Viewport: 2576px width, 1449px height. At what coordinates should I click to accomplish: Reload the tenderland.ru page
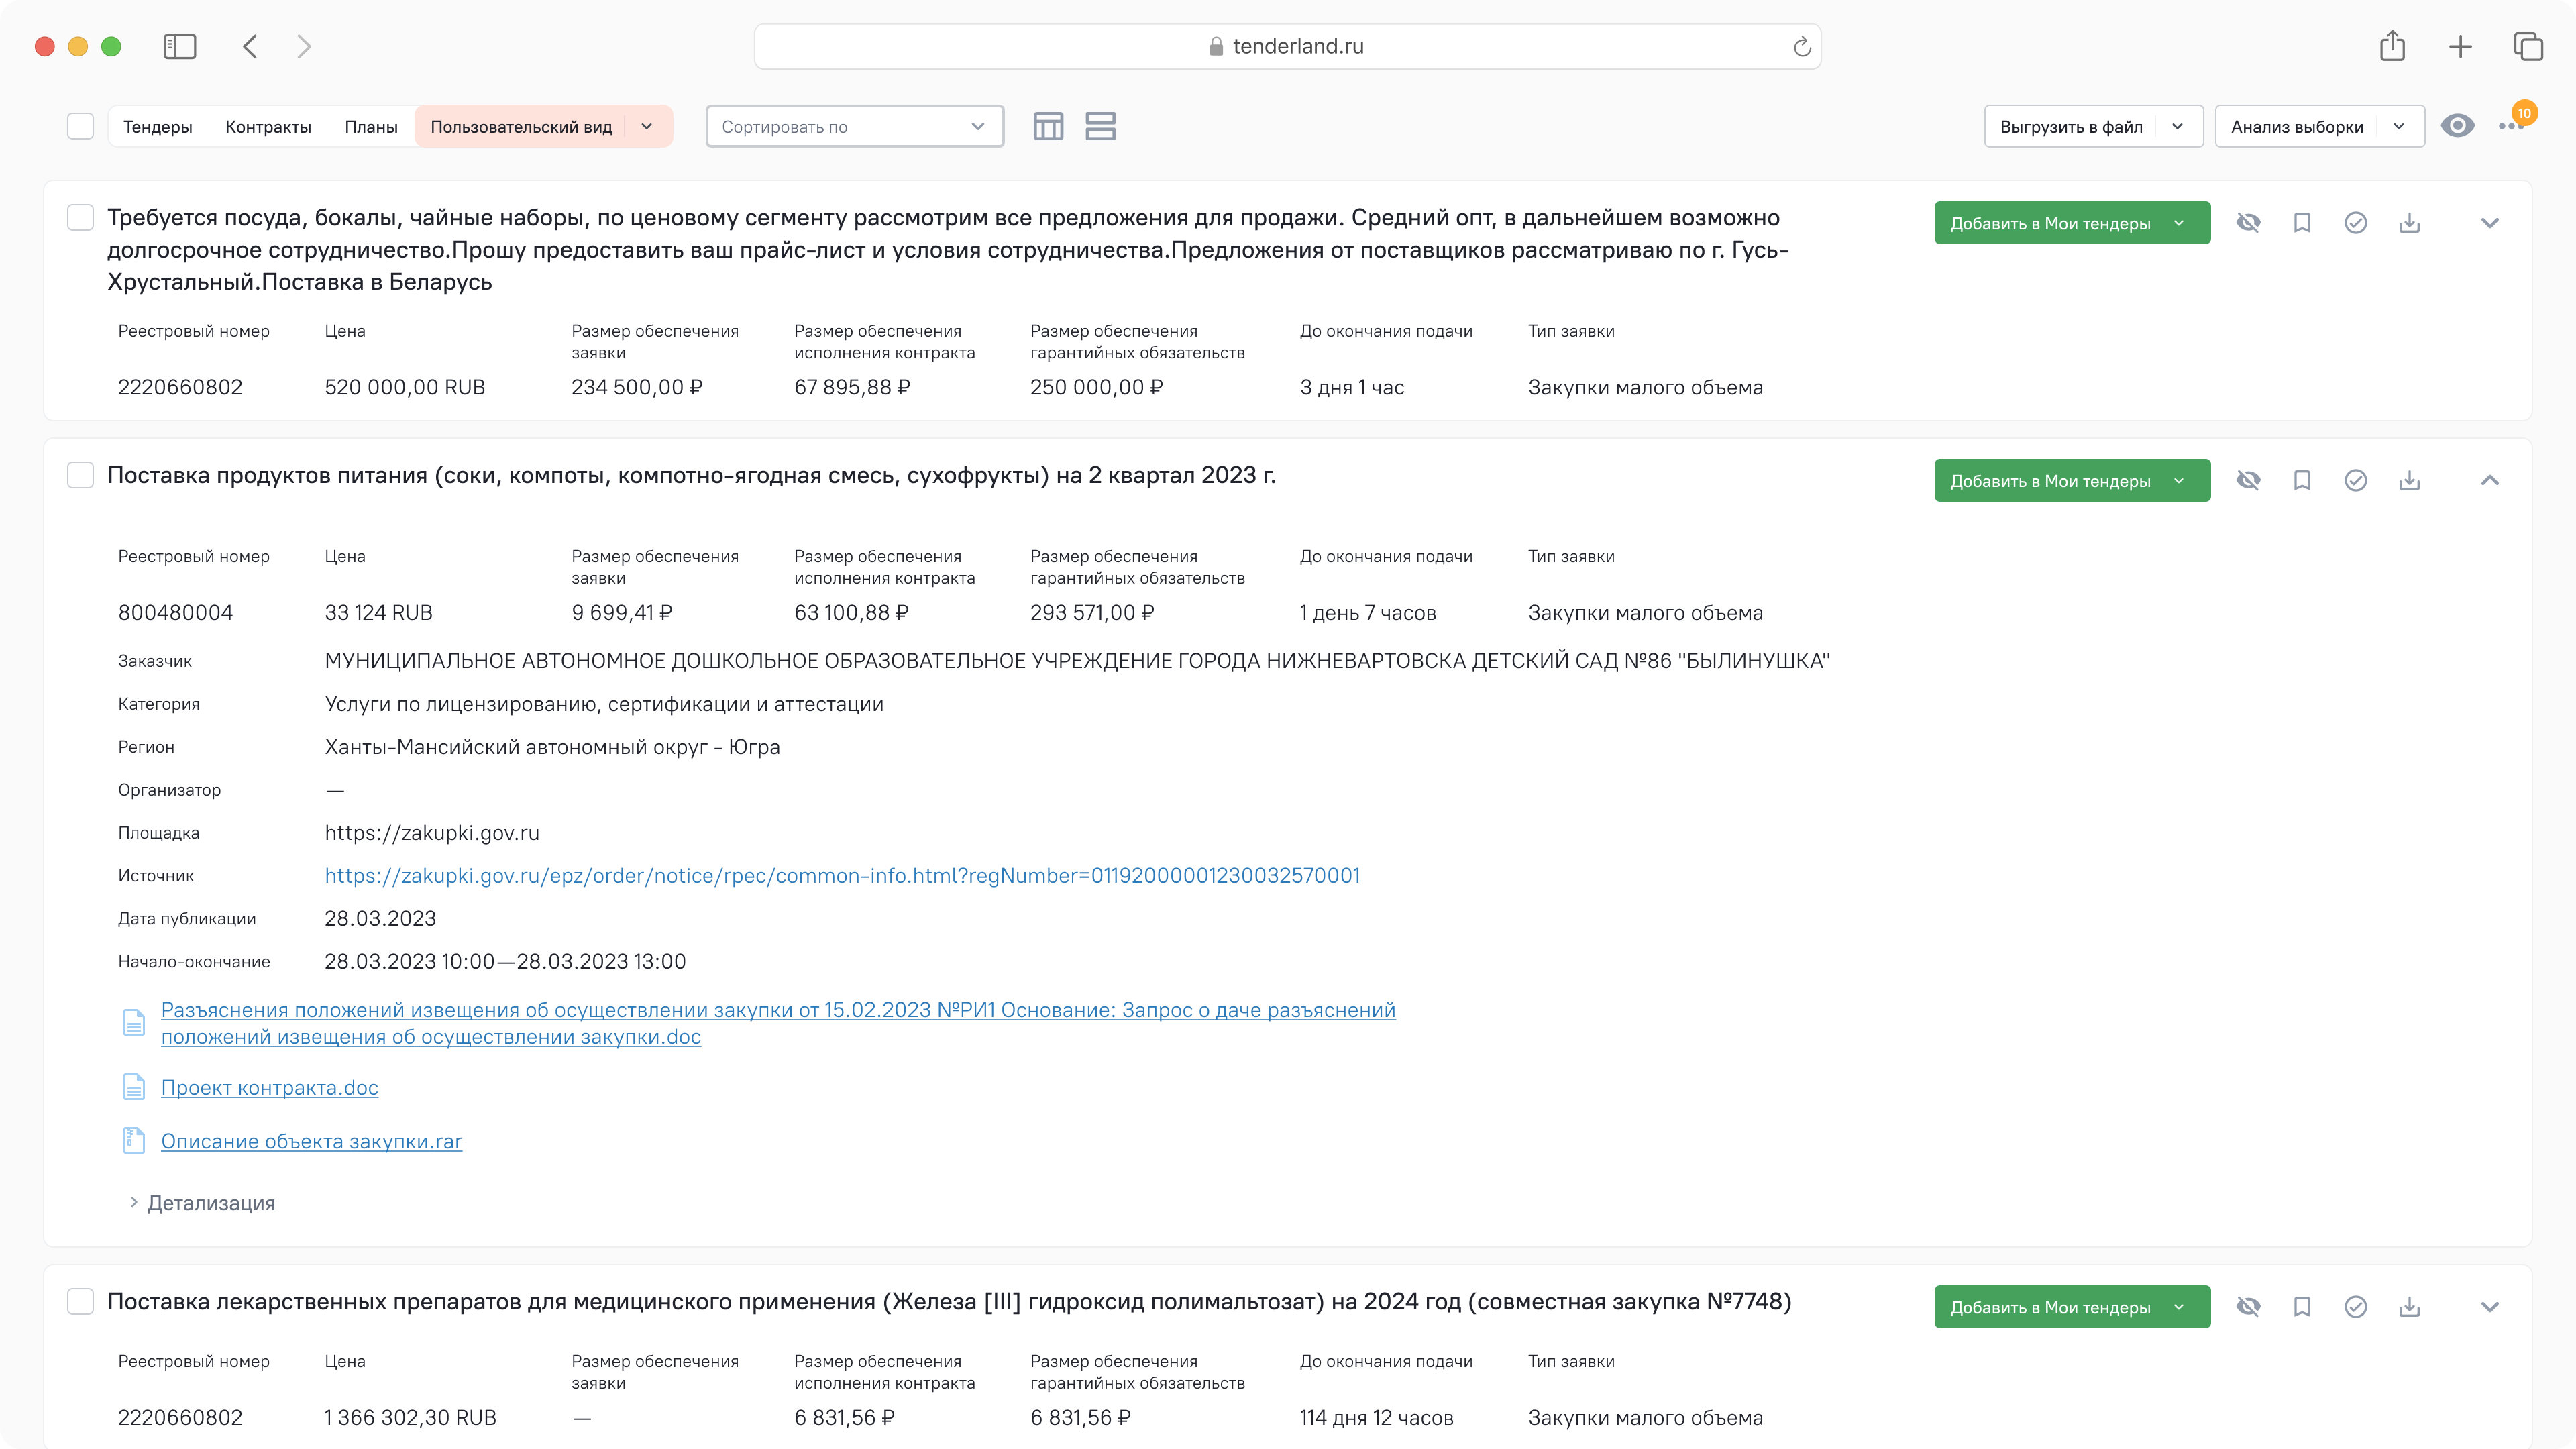pyautogui.click(x=1802, y=47)
